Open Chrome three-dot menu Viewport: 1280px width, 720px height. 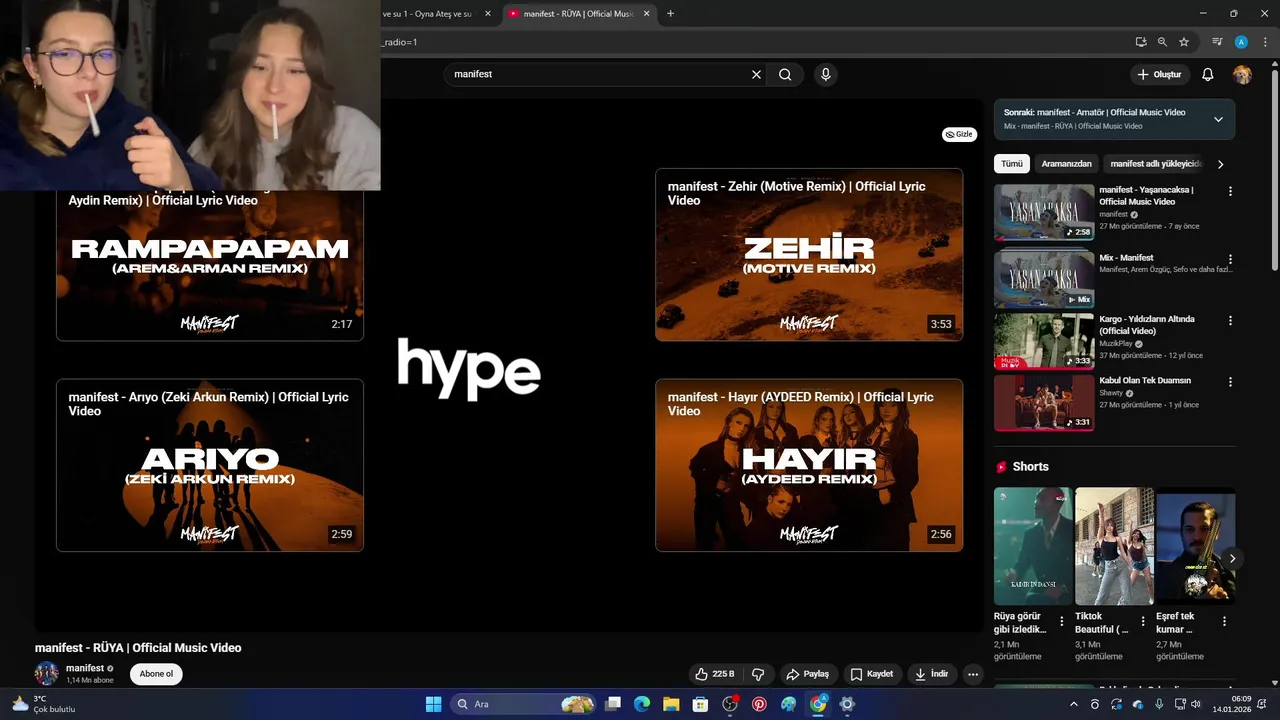coord(1264,42)
